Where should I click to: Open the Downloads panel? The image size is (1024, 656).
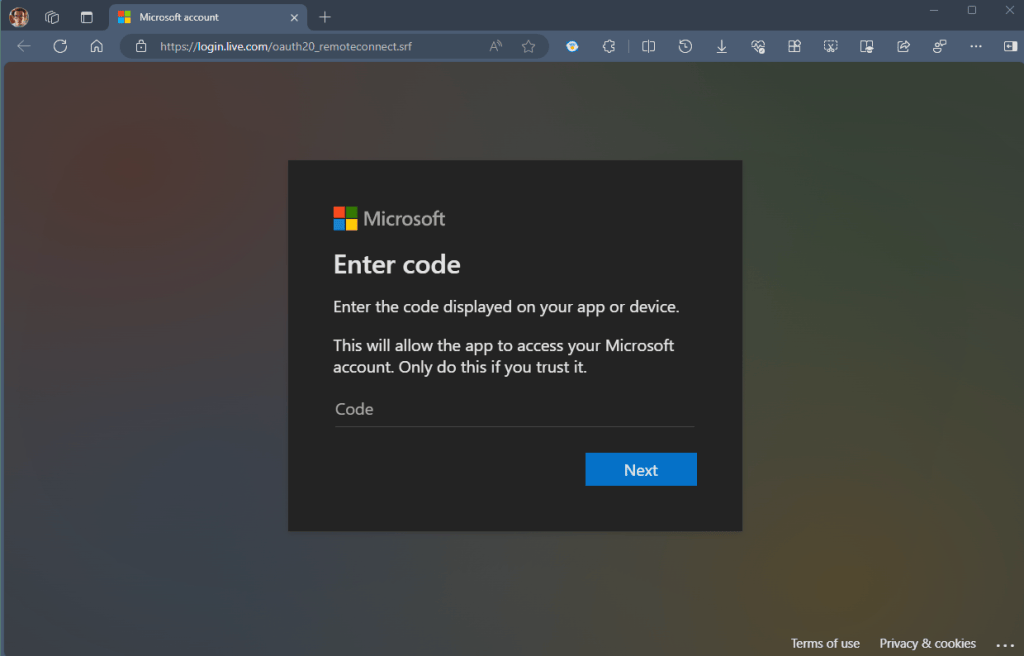tap(721, 46)
